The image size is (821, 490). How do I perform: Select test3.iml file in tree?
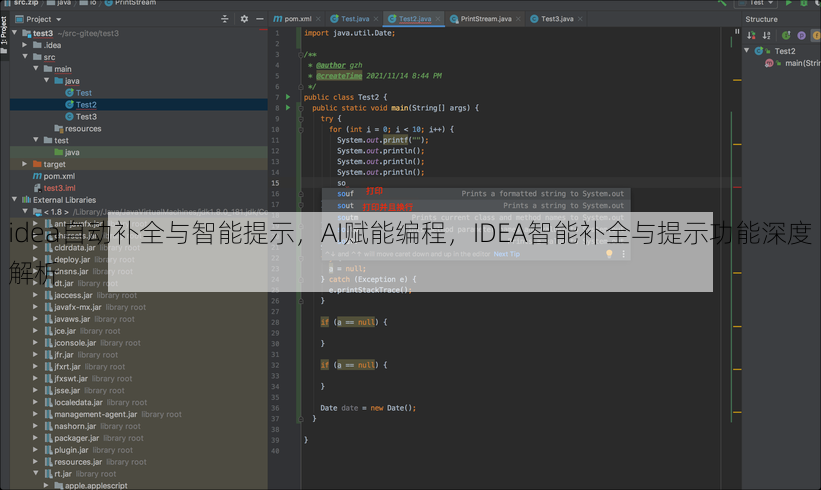(59, 188)
